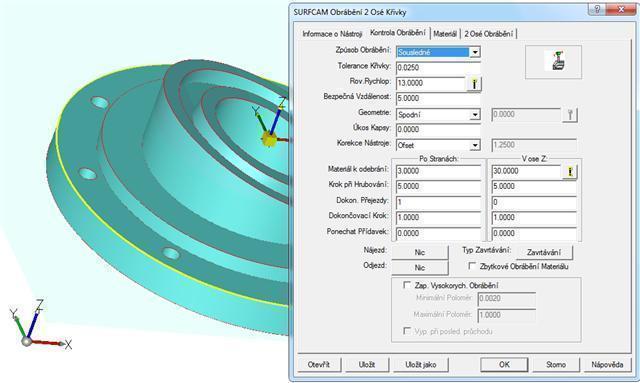Screen dimensions: 640x383
Task: Switch to 2 Osé Obrábění tab
Action: click(x=489, y=34)
